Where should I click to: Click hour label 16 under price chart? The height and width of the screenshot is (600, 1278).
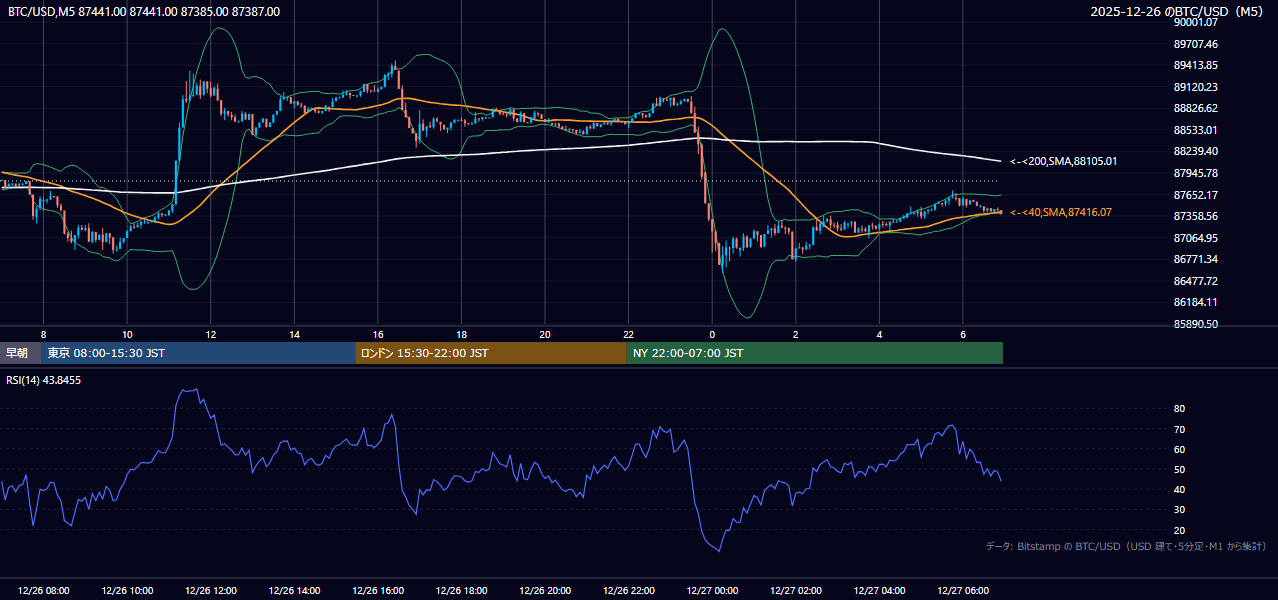378,334
